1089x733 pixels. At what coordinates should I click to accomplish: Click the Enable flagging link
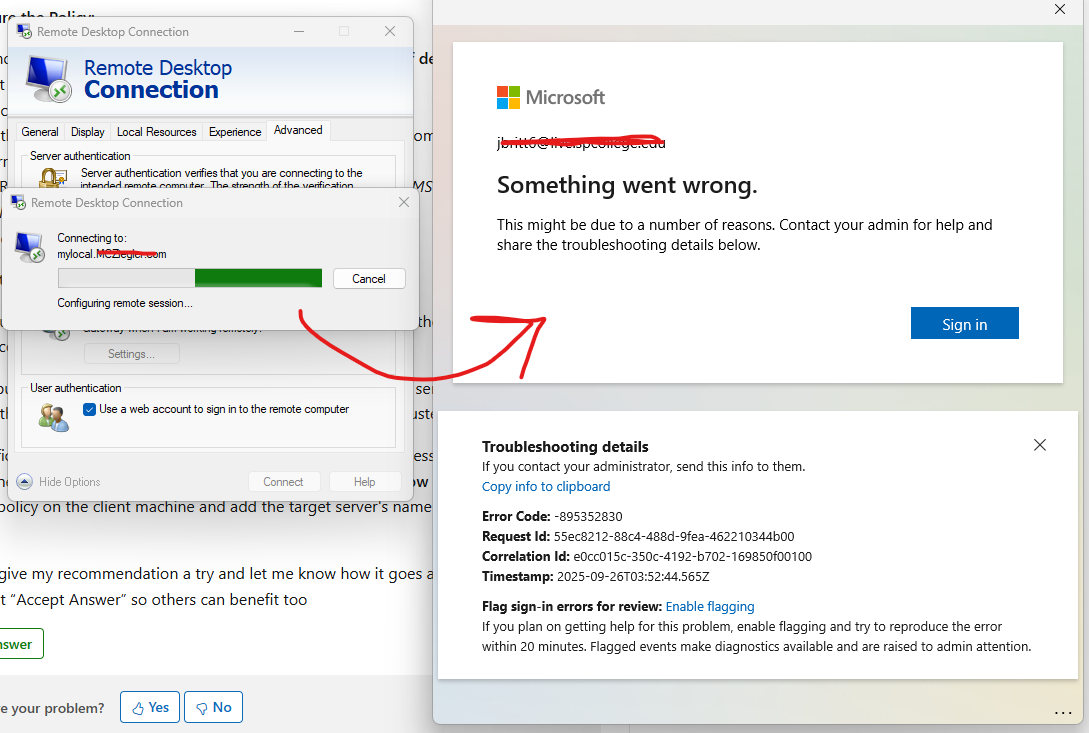point(710,607)
